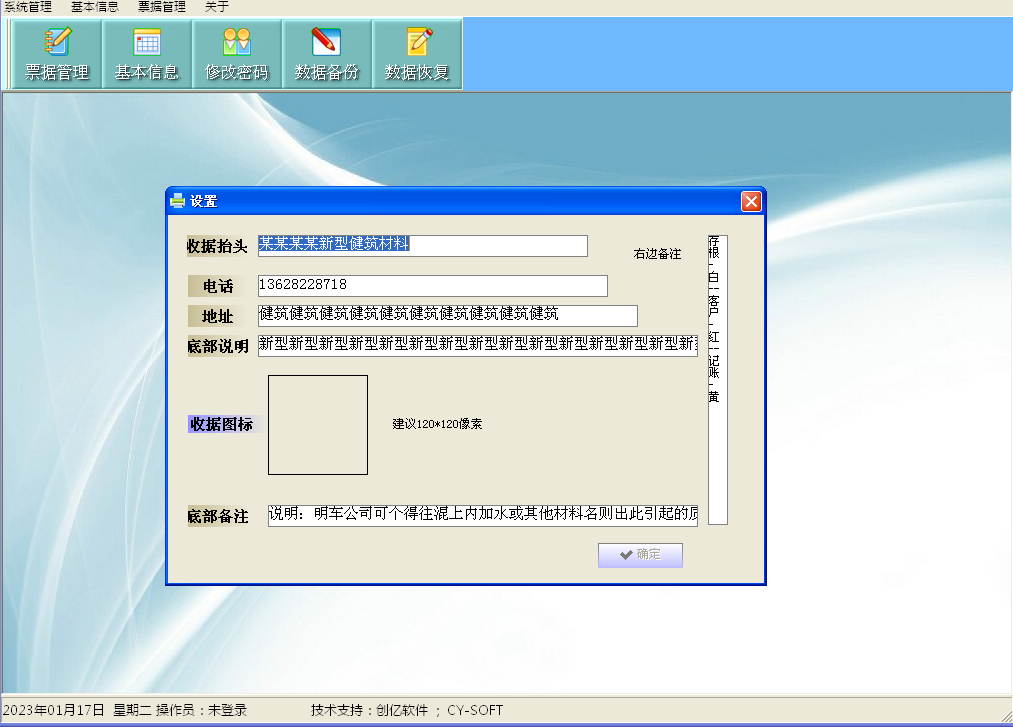This screenshot has width=1013, height=727.
Task: Focus the 底部说明 text field
Action: [x=477, y=345]
